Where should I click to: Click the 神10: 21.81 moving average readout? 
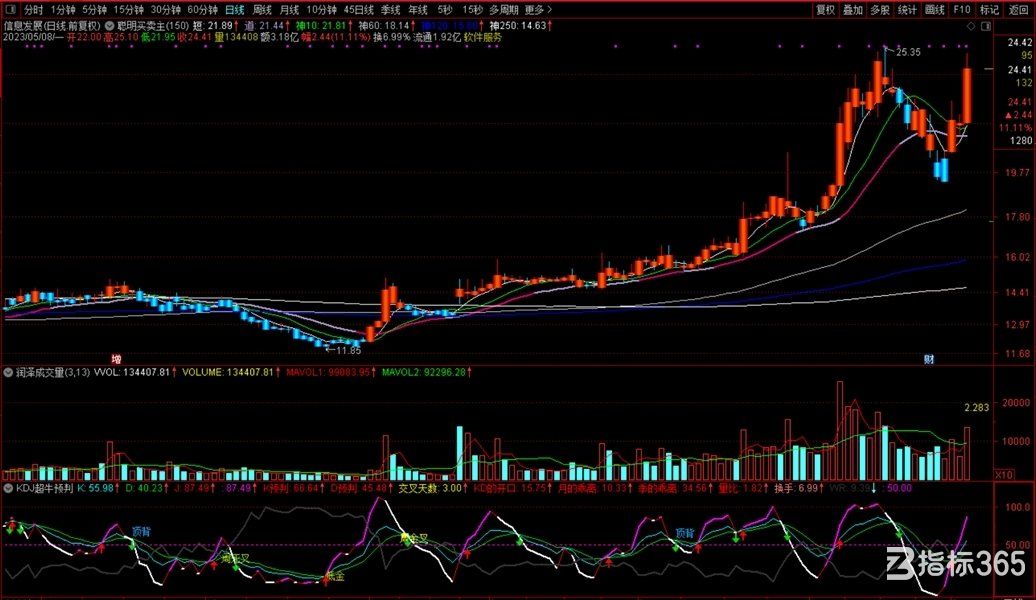320,26
